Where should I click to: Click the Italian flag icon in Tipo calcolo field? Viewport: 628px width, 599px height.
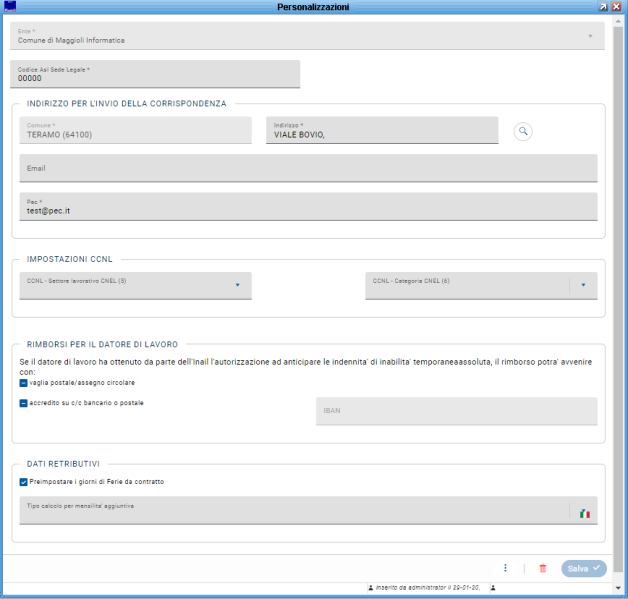[x=585, y=513]
